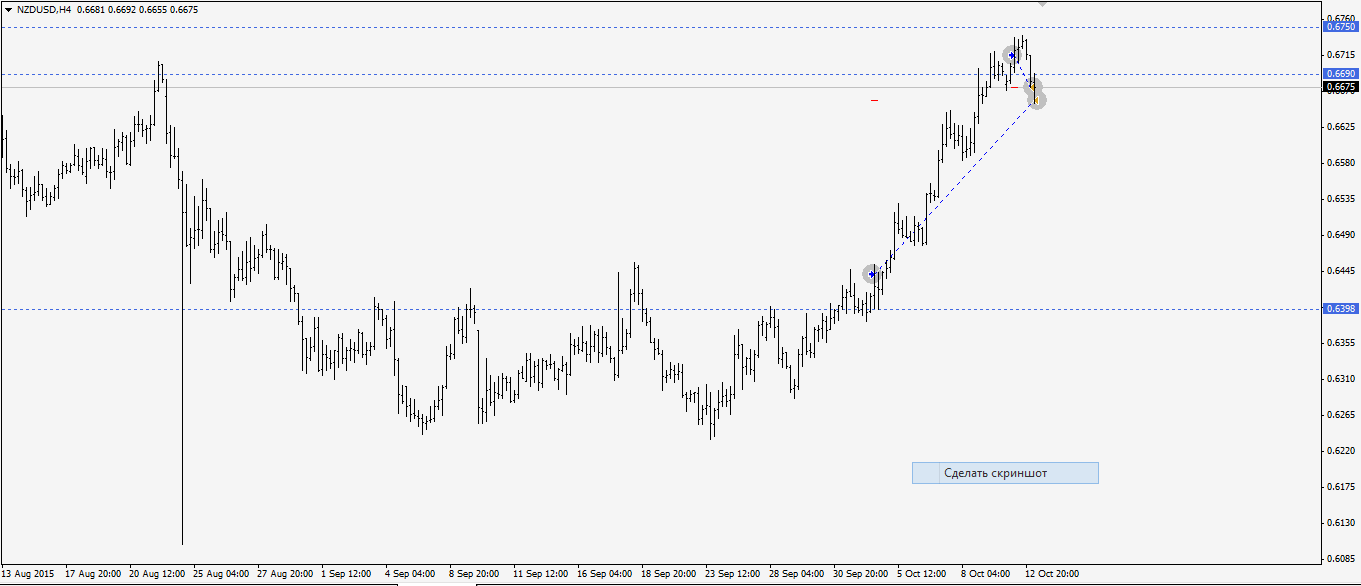Image resolution: width=1361 pixels, height=586 pixels.
Task: Click the blue 0.6690 price level label
Action: [x=1340, y=73]
